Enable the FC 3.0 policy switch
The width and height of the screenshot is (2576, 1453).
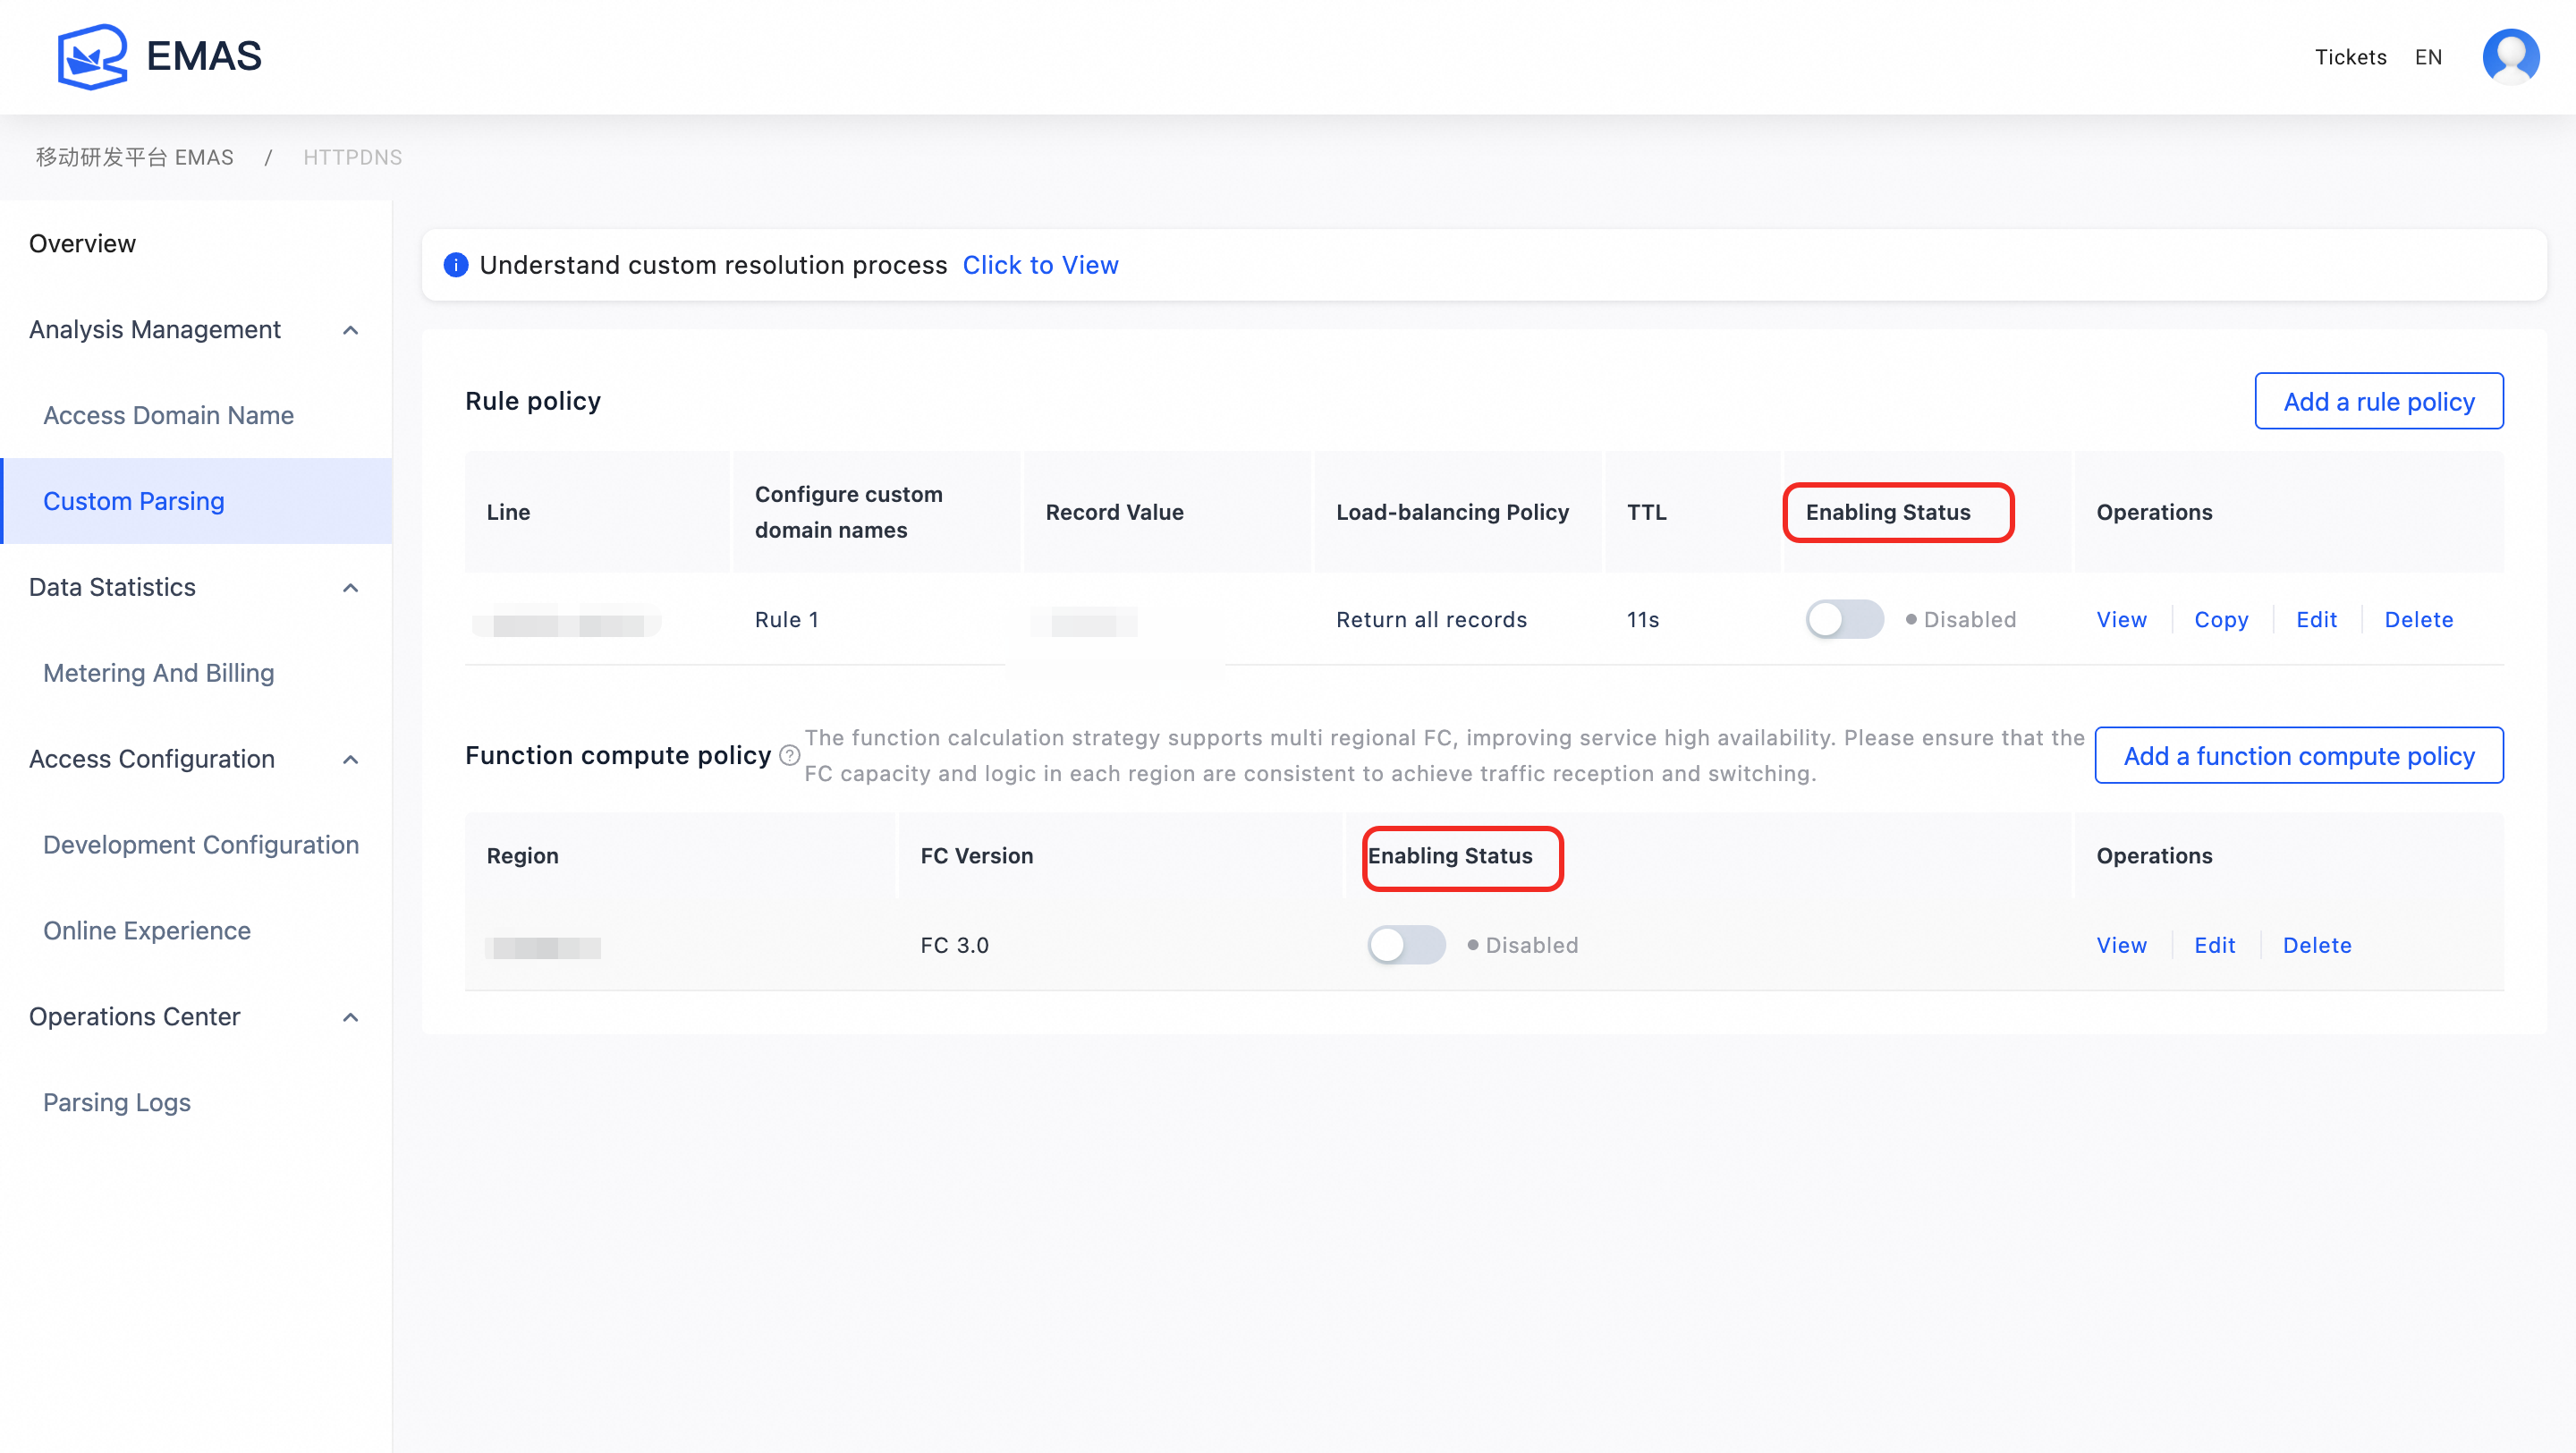click(x=1405, y=945)
